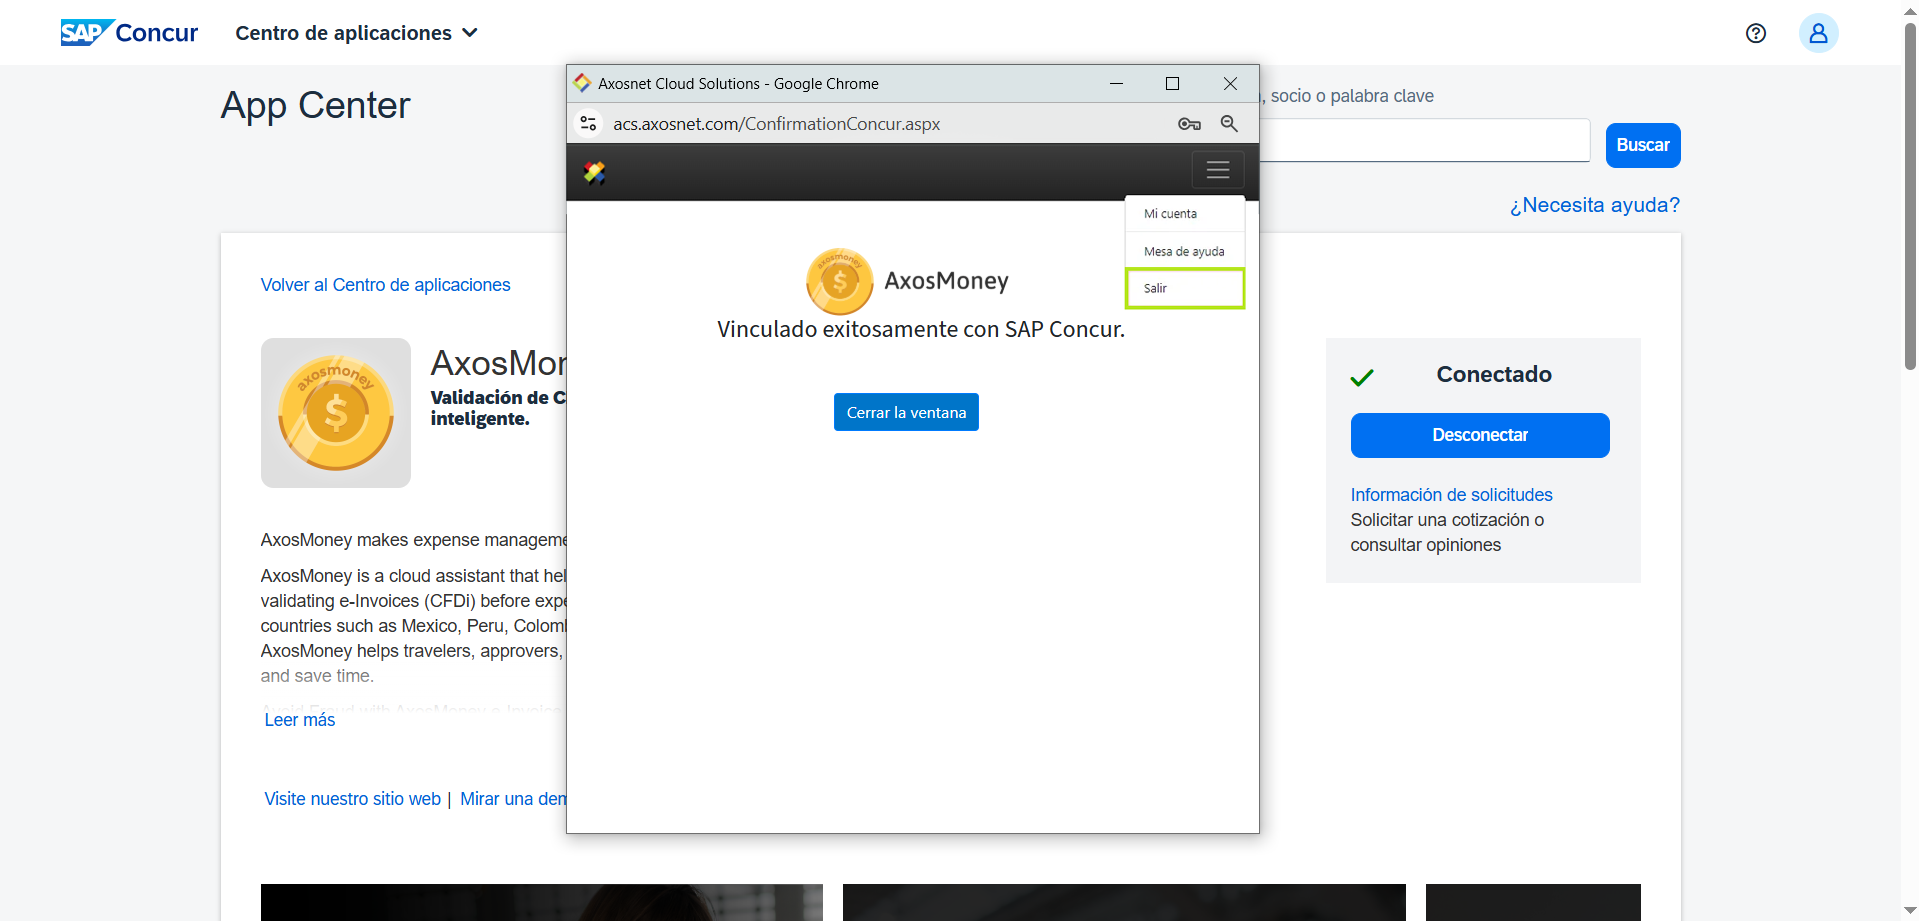Click the Axosnet logo in dark header

coord(595,173)
